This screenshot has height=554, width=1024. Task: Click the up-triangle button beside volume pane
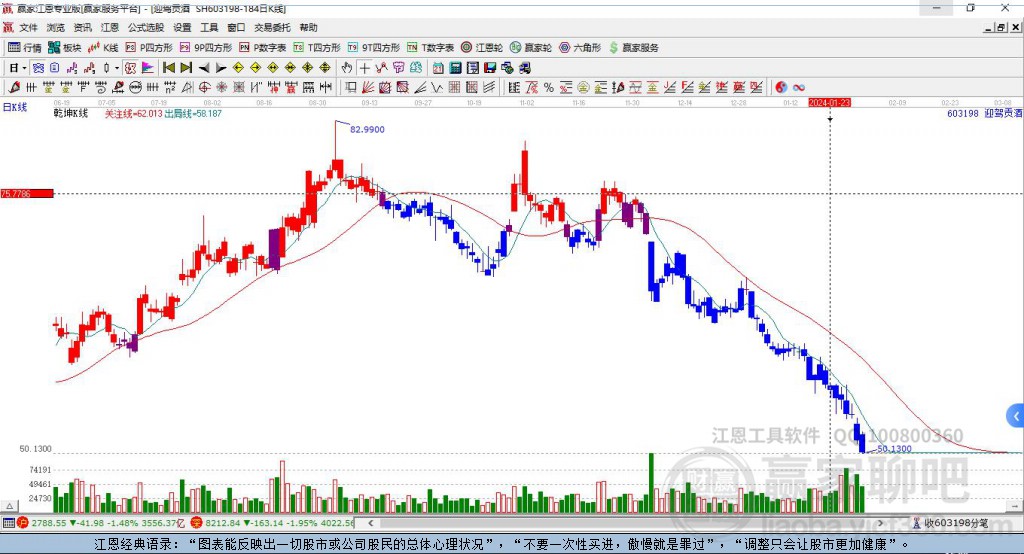click(x=9, y=506)
